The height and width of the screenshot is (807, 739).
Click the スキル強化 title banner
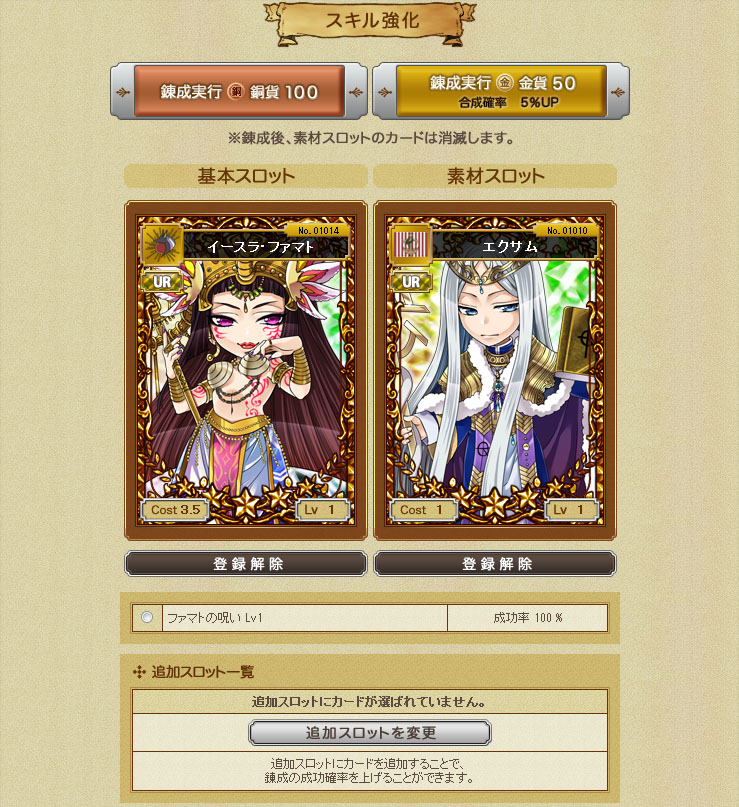[x=371, y=22]
